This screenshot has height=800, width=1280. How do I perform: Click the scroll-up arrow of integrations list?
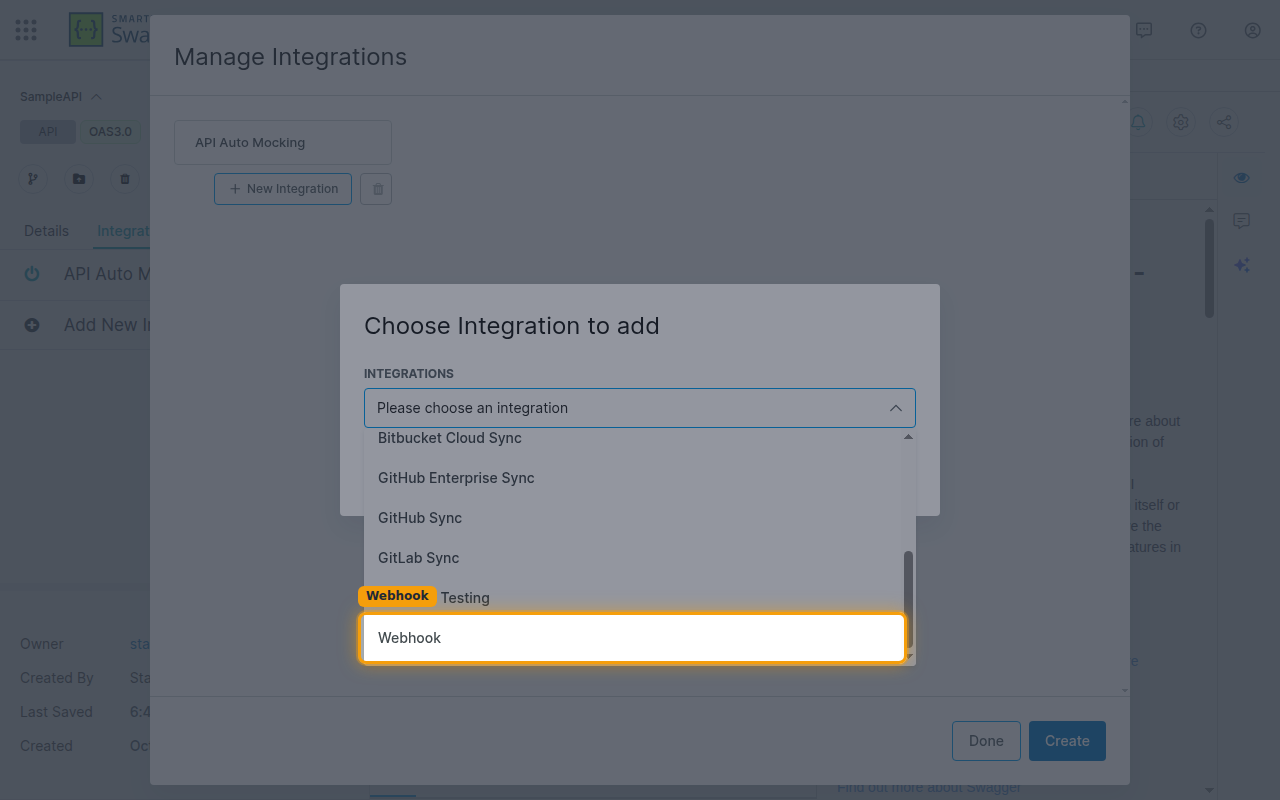[909, 436]
